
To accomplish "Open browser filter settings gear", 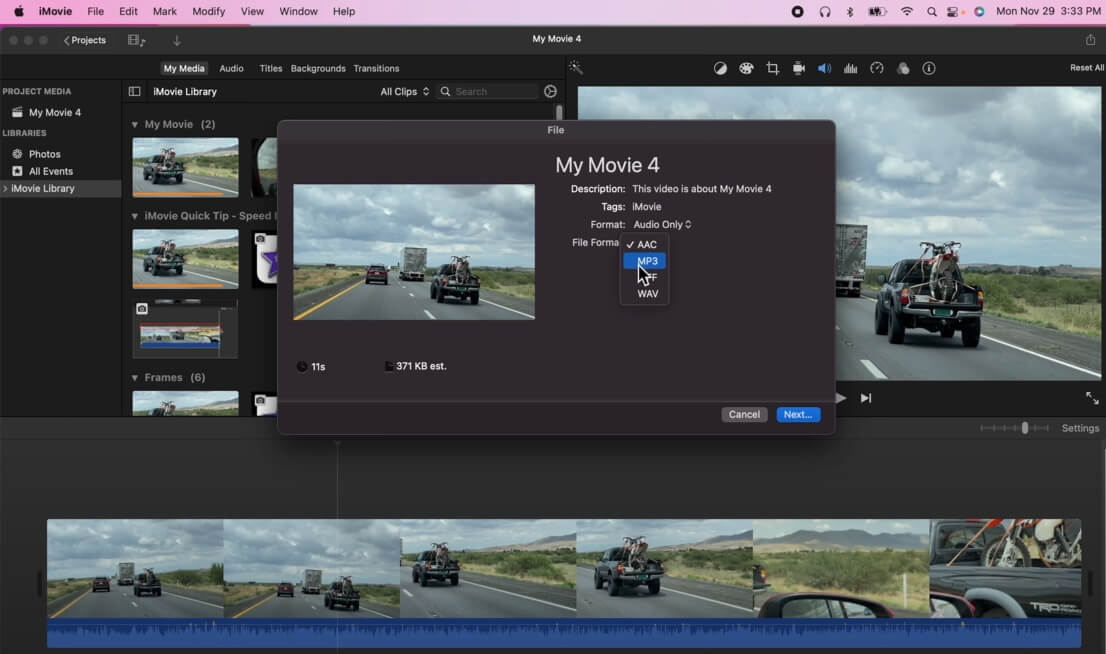I will pos(551,91).
